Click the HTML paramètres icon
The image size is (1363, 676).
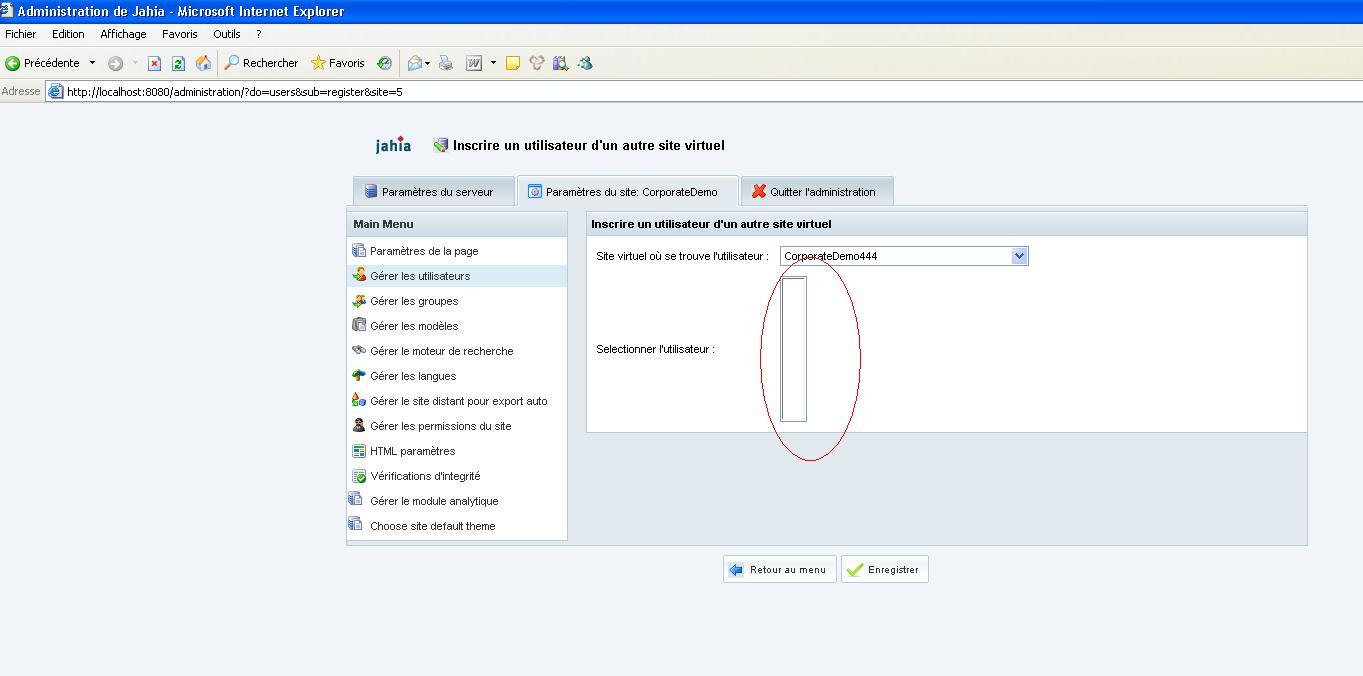[x=359, y=451]
